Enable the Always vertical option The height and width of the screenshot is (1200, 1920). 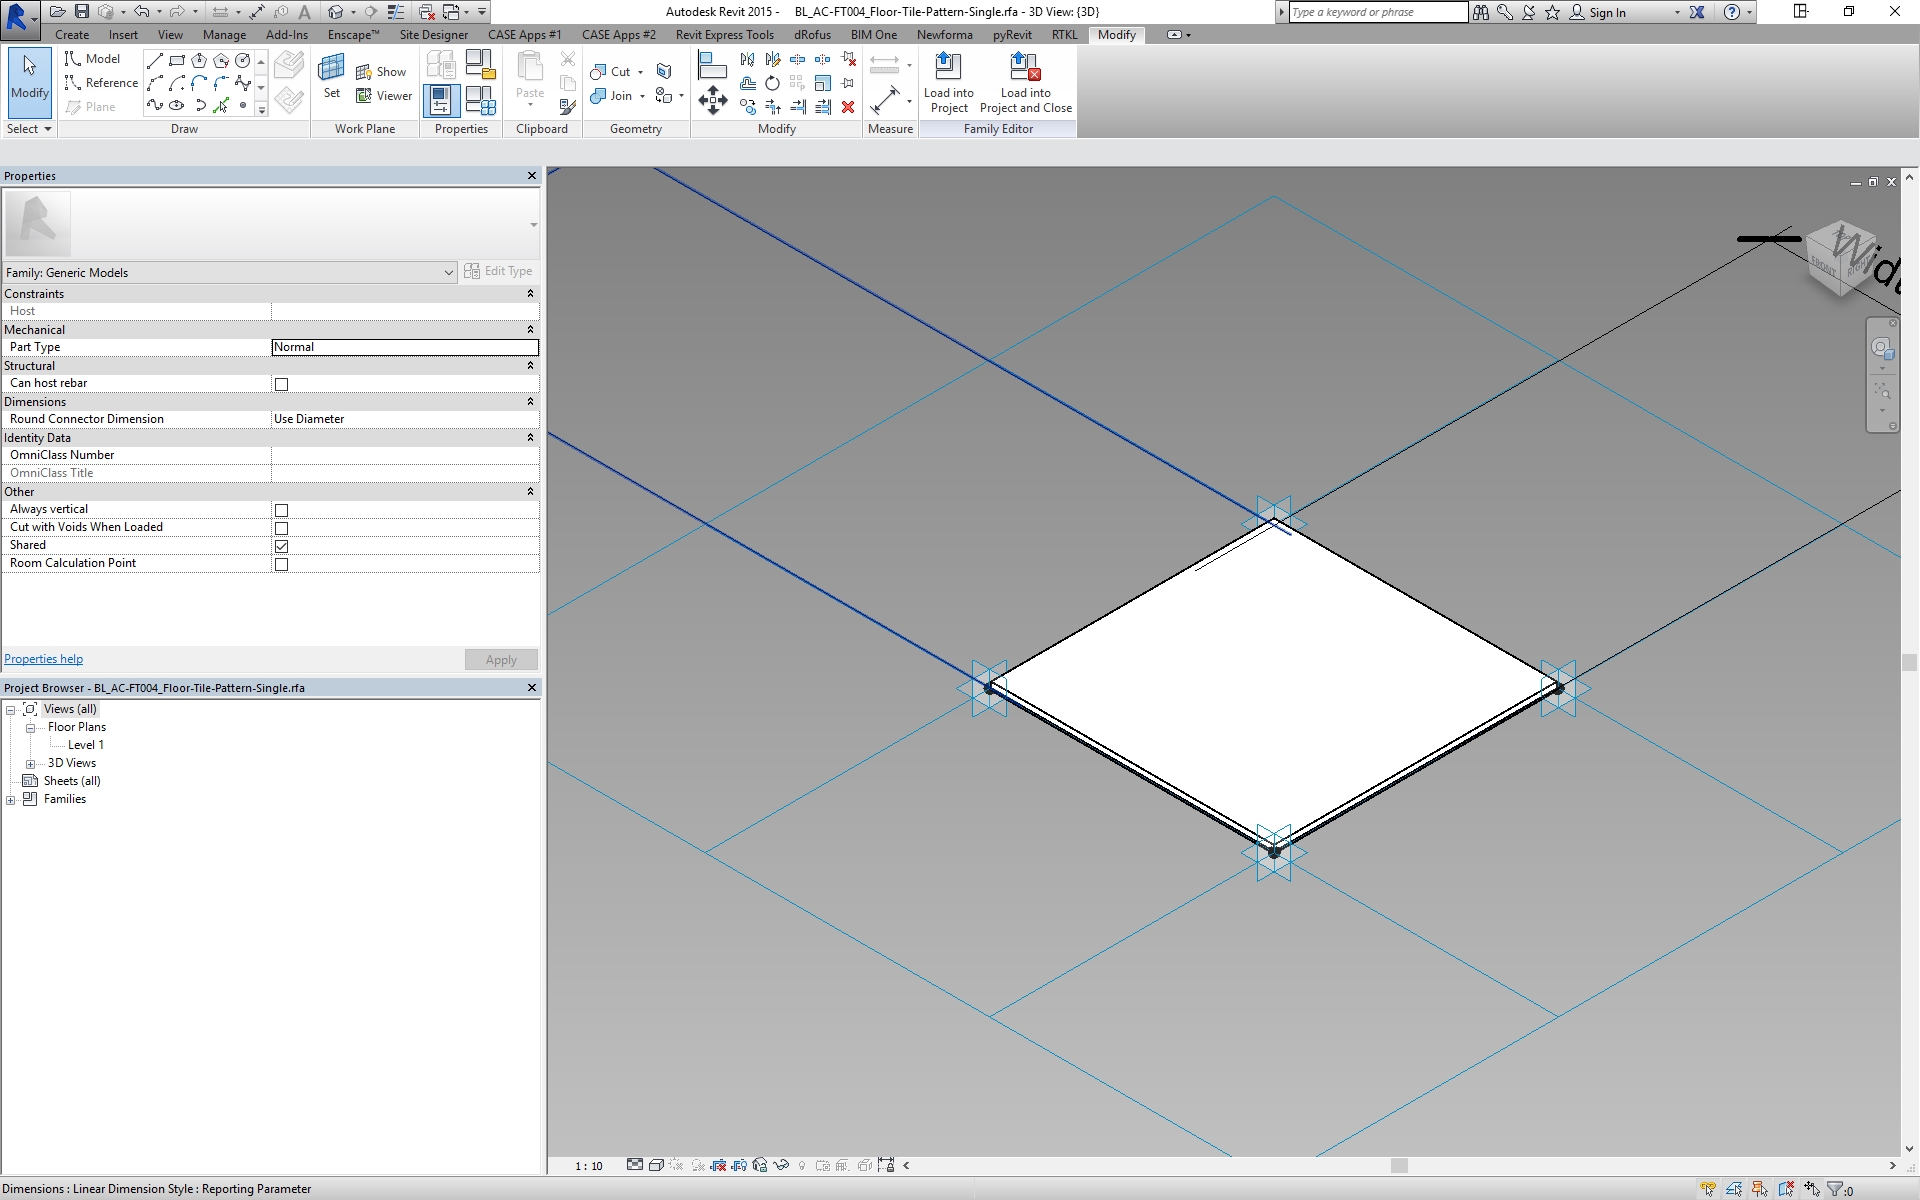click(282, 510)
